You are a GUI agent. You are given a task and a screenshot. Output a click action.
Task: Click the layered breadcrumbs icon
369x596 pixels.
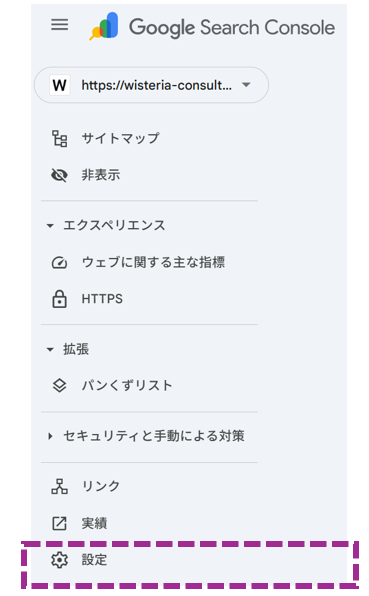coord(59,385)
